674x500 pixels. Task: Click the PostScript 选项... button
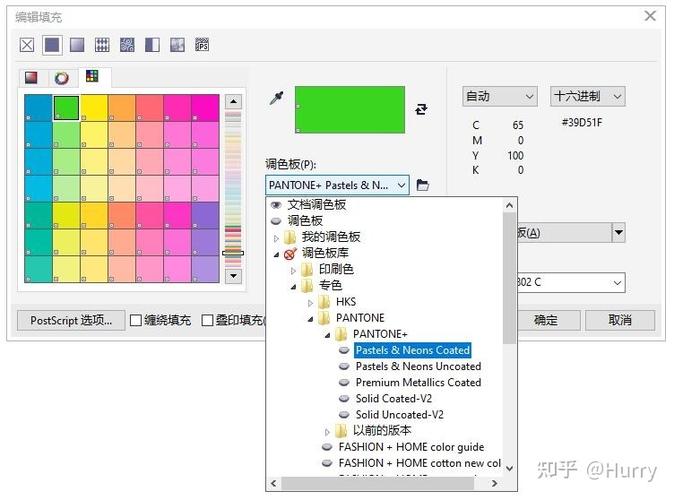[x=71, y=320]
